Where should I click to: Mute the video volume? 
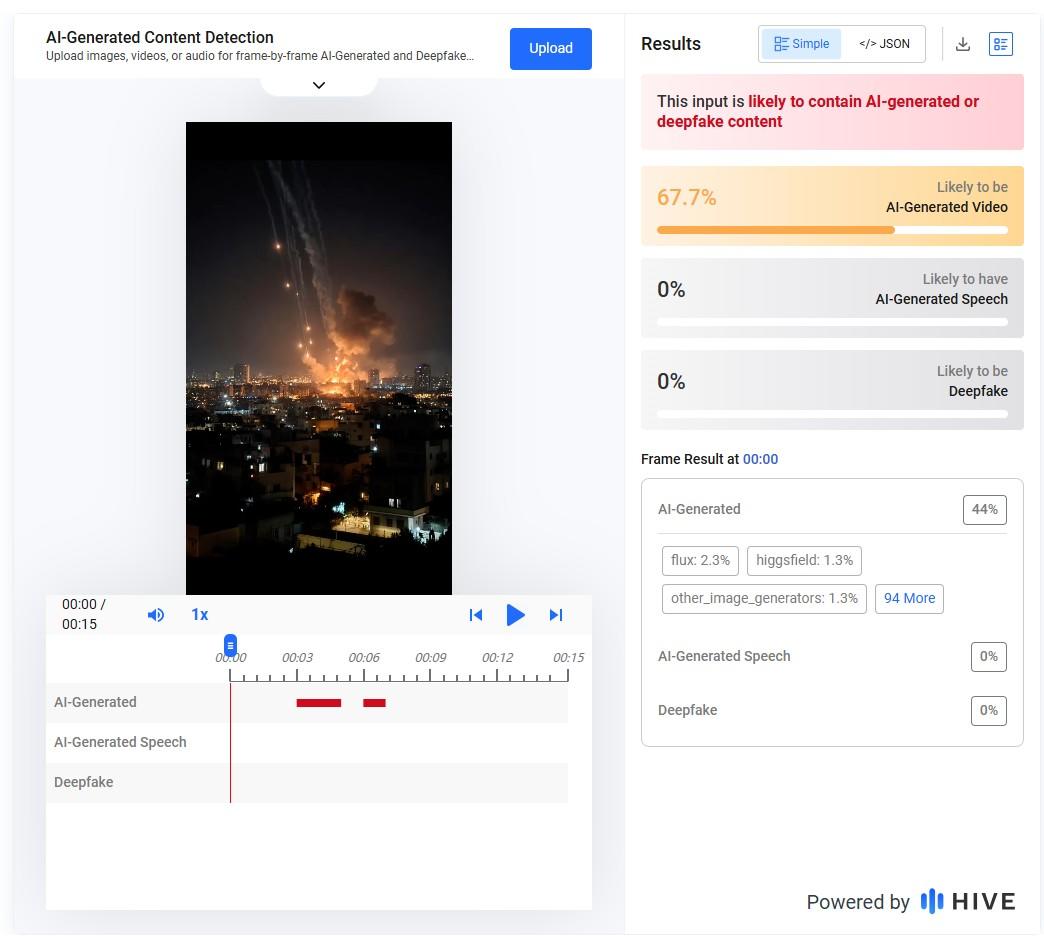coord(156,615)
